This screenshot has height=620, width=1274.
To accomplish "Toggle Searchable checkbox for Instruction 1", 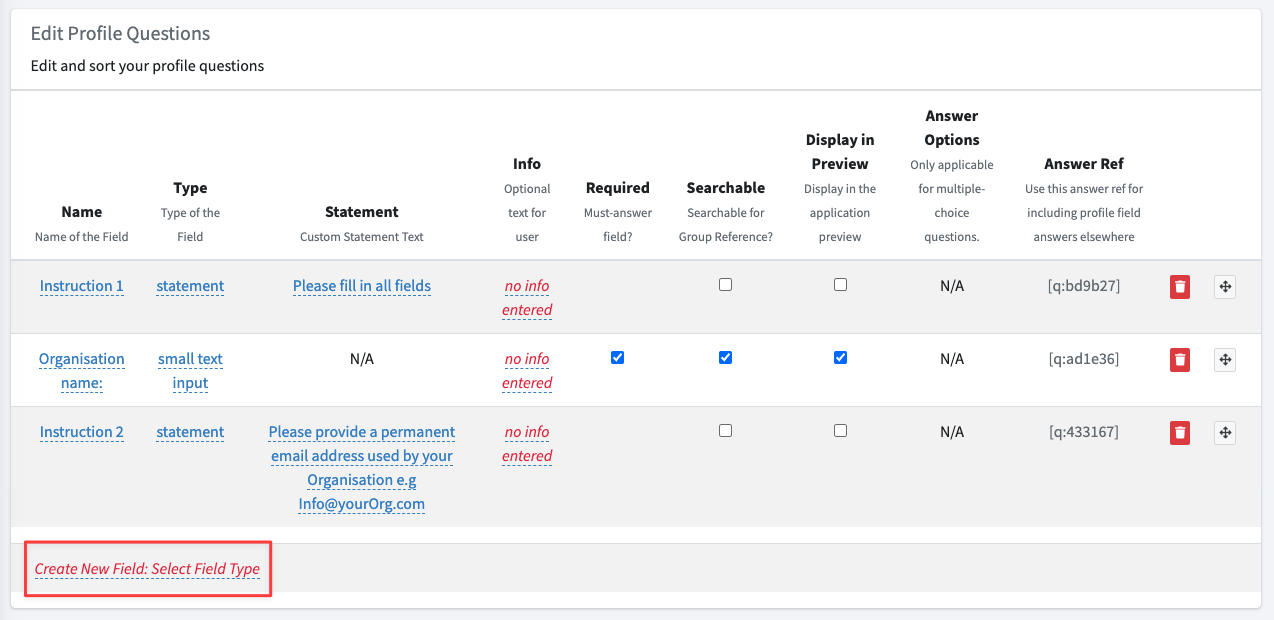I will 725,285.
